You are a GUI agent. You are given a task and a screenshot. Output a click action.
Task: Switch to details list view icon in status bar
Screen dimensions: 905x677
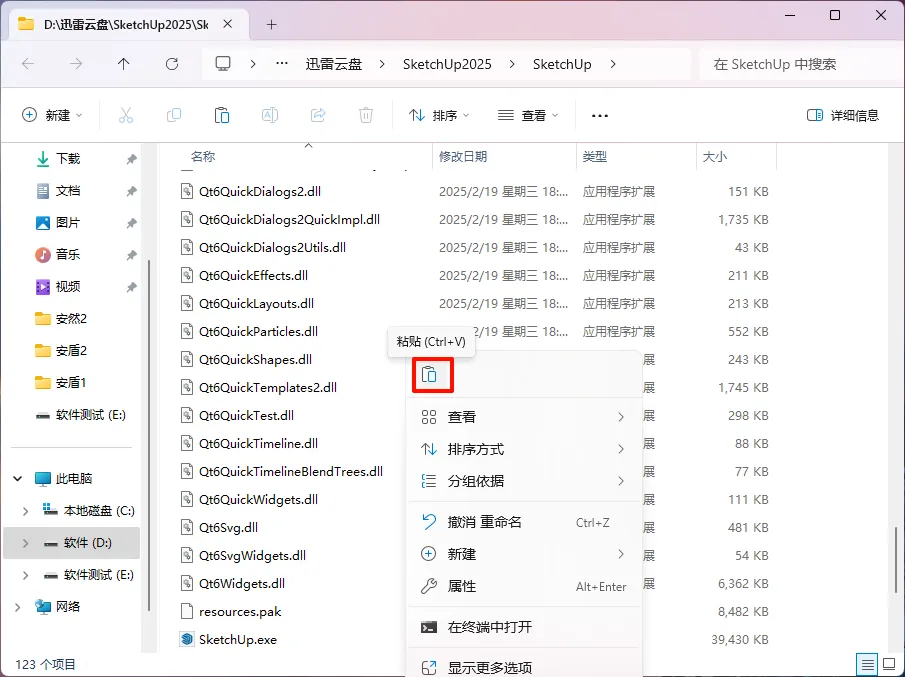coord(867,665)
